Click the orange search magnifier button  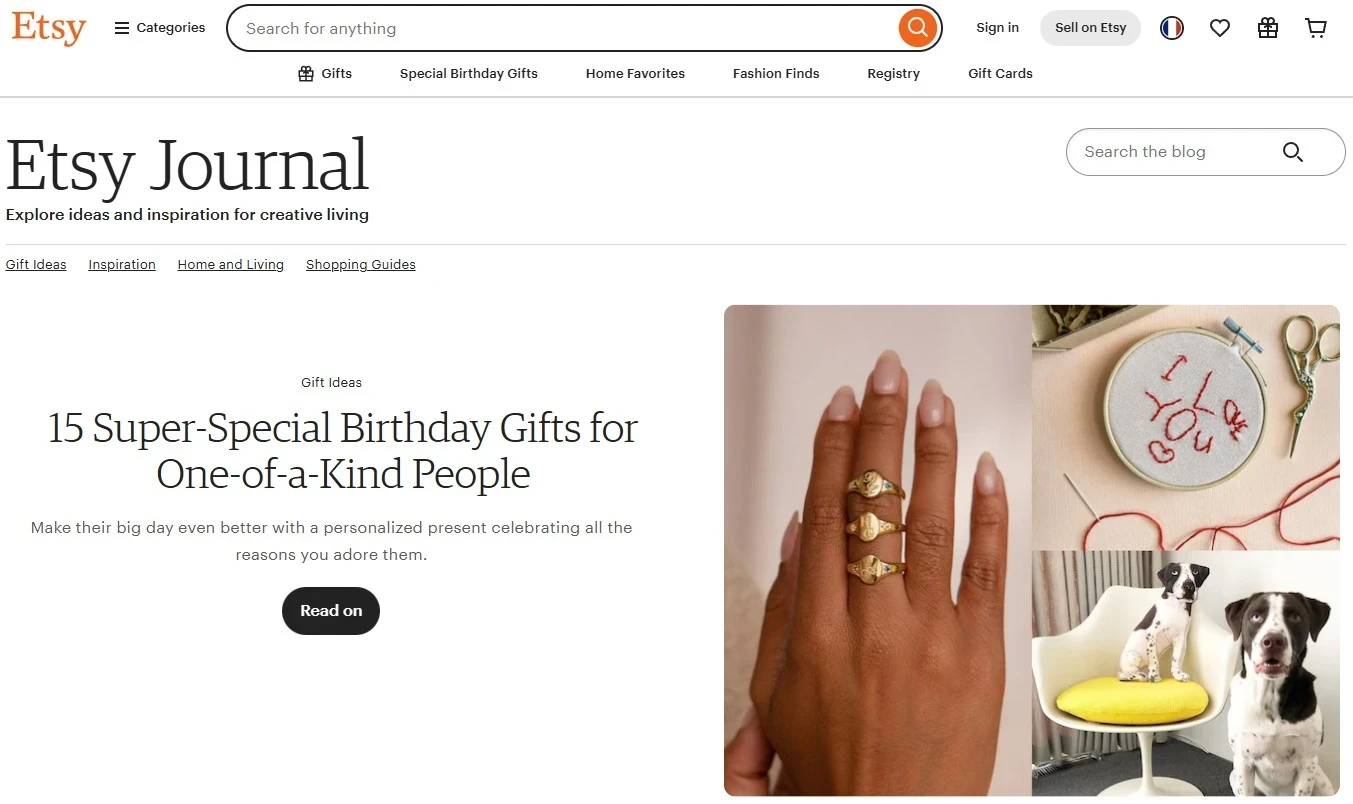point(917,28)
